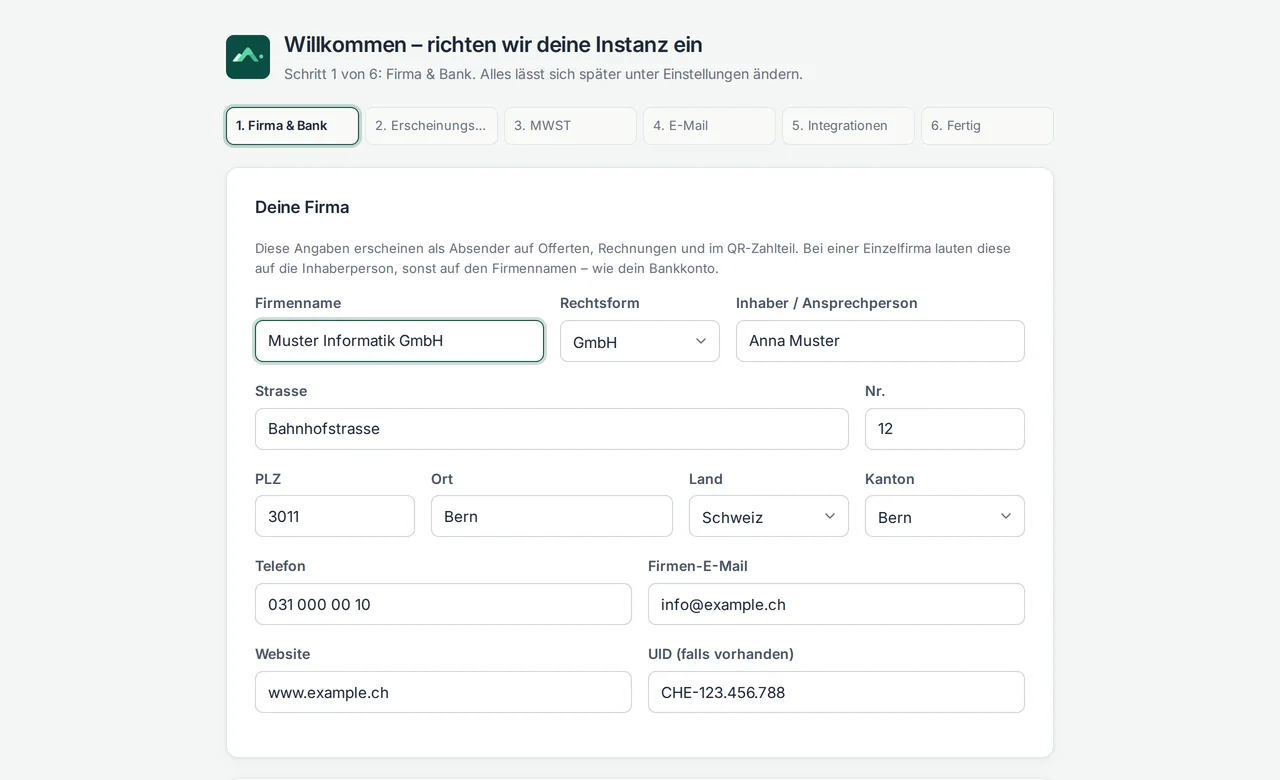Jump to the '5. Integrationen' step
Viewport: 1280px width, 780px height.
pos(848,126)
